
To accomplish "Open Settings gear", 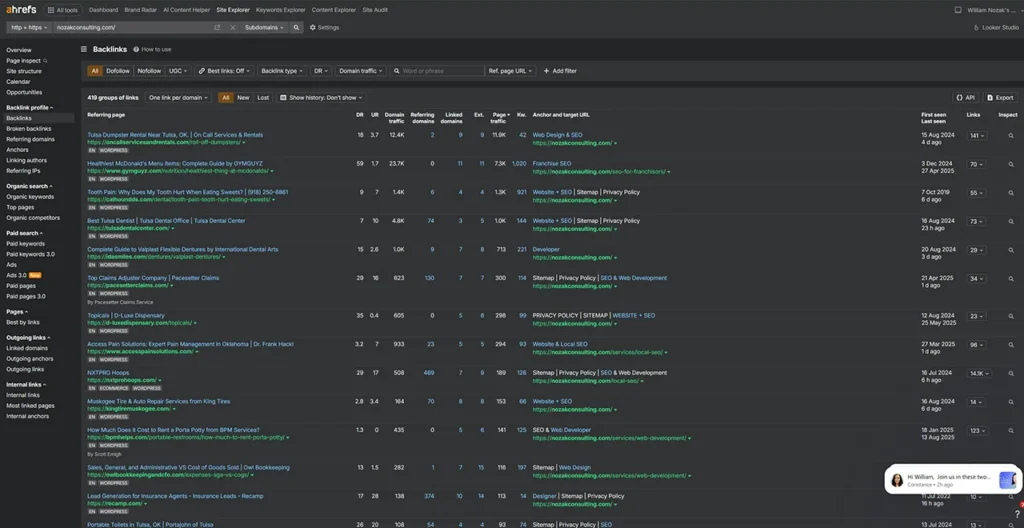I will [x=324, y=27].
